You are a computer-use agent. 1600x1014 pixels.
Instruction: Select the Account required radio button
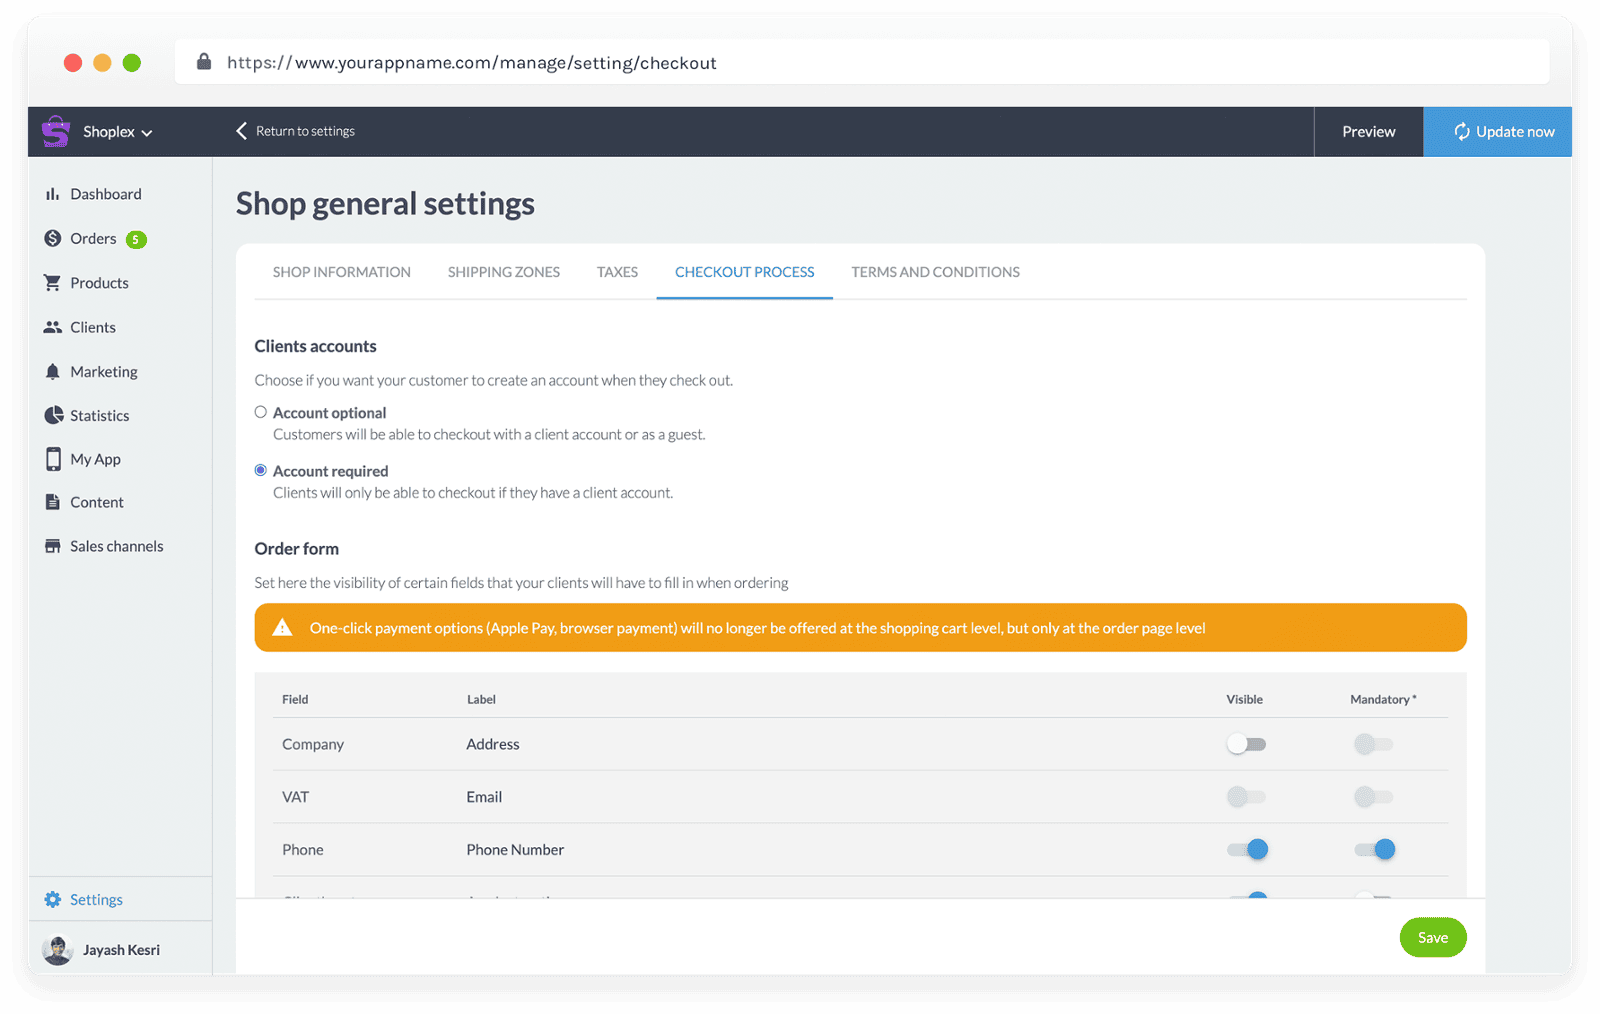tap(260, 470)
